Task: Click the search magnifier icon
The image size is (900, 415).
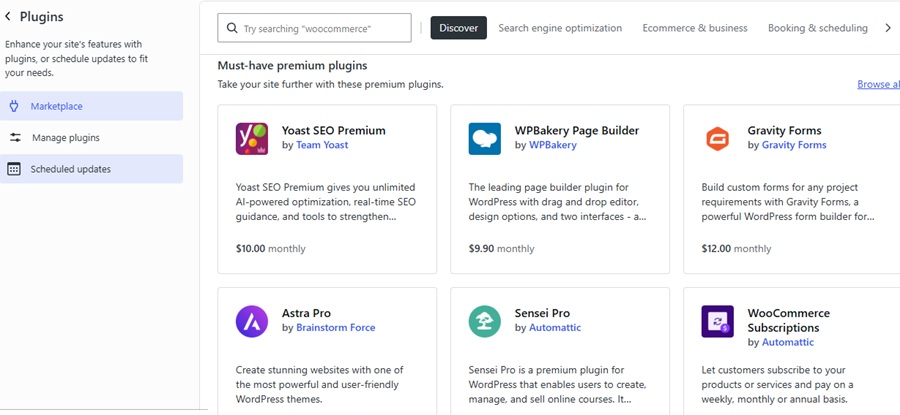Action: [232, 28]
